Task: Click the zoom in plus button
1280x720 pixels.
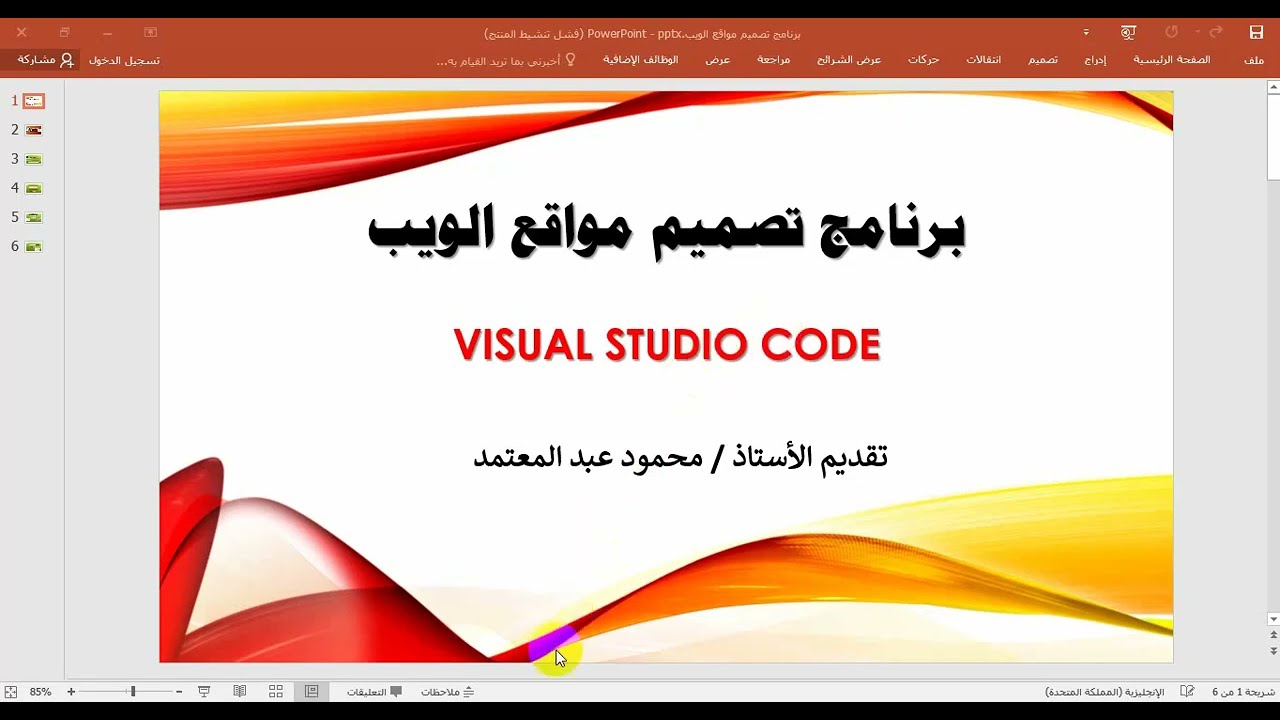Action: tap(71, 691)
